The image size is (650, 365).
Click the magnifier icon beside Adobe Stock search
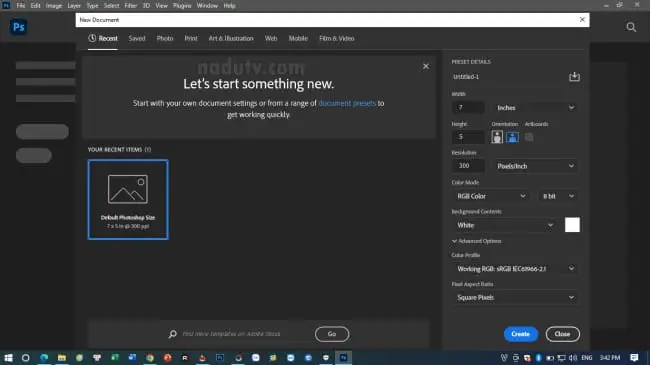coord(173,334)
